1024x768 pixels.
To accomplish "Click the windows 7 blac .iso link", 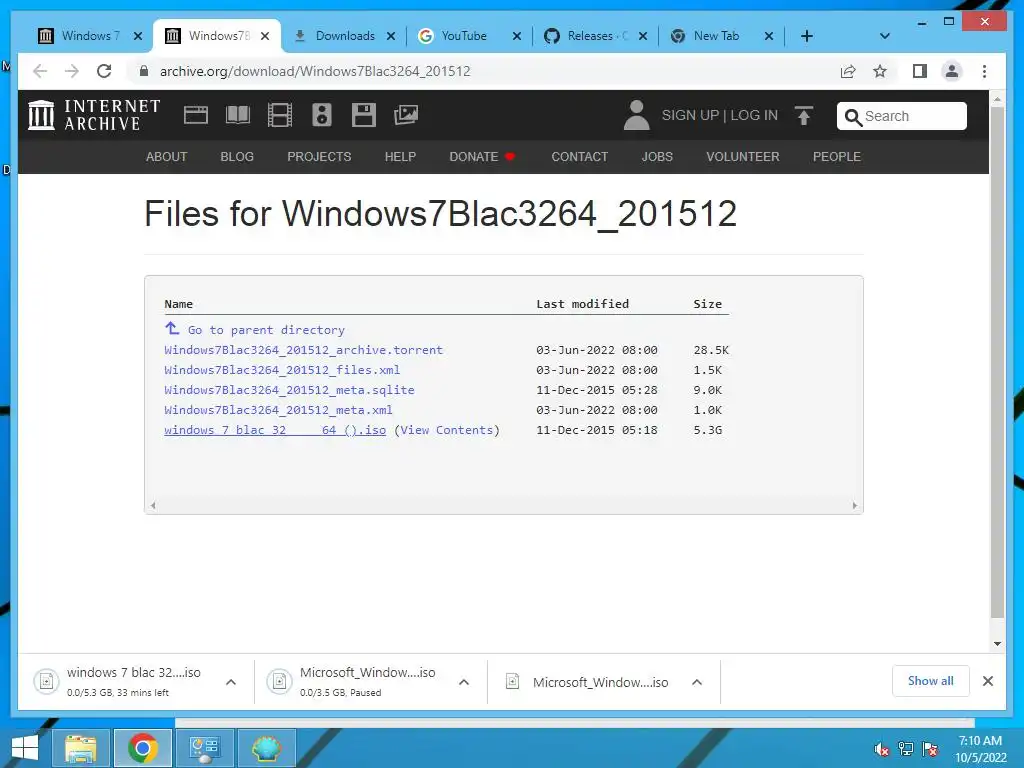I will 275,430.
